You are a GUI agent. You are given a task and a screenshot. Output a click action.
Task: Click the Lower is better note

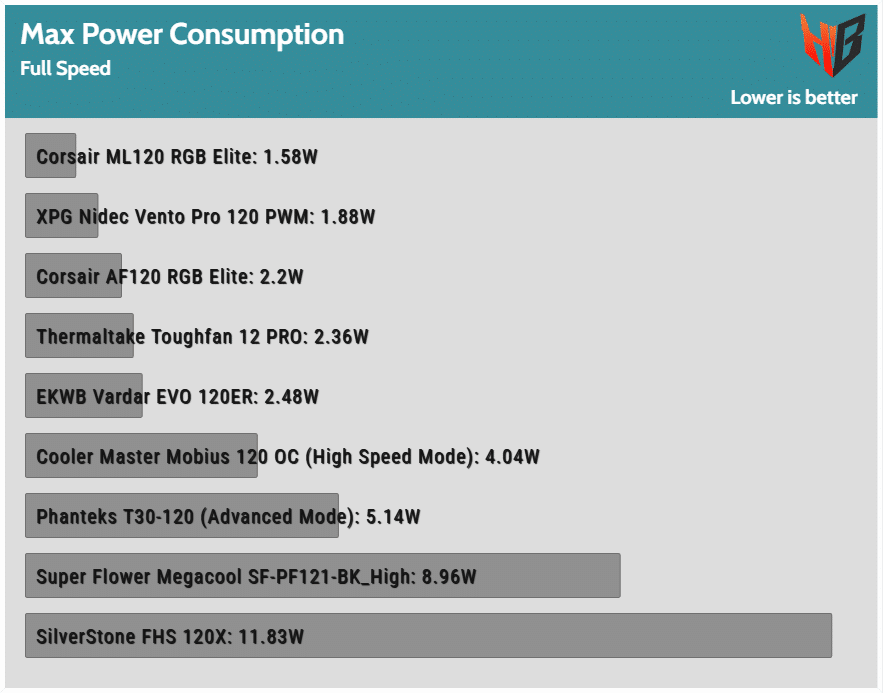click(793, 97)
